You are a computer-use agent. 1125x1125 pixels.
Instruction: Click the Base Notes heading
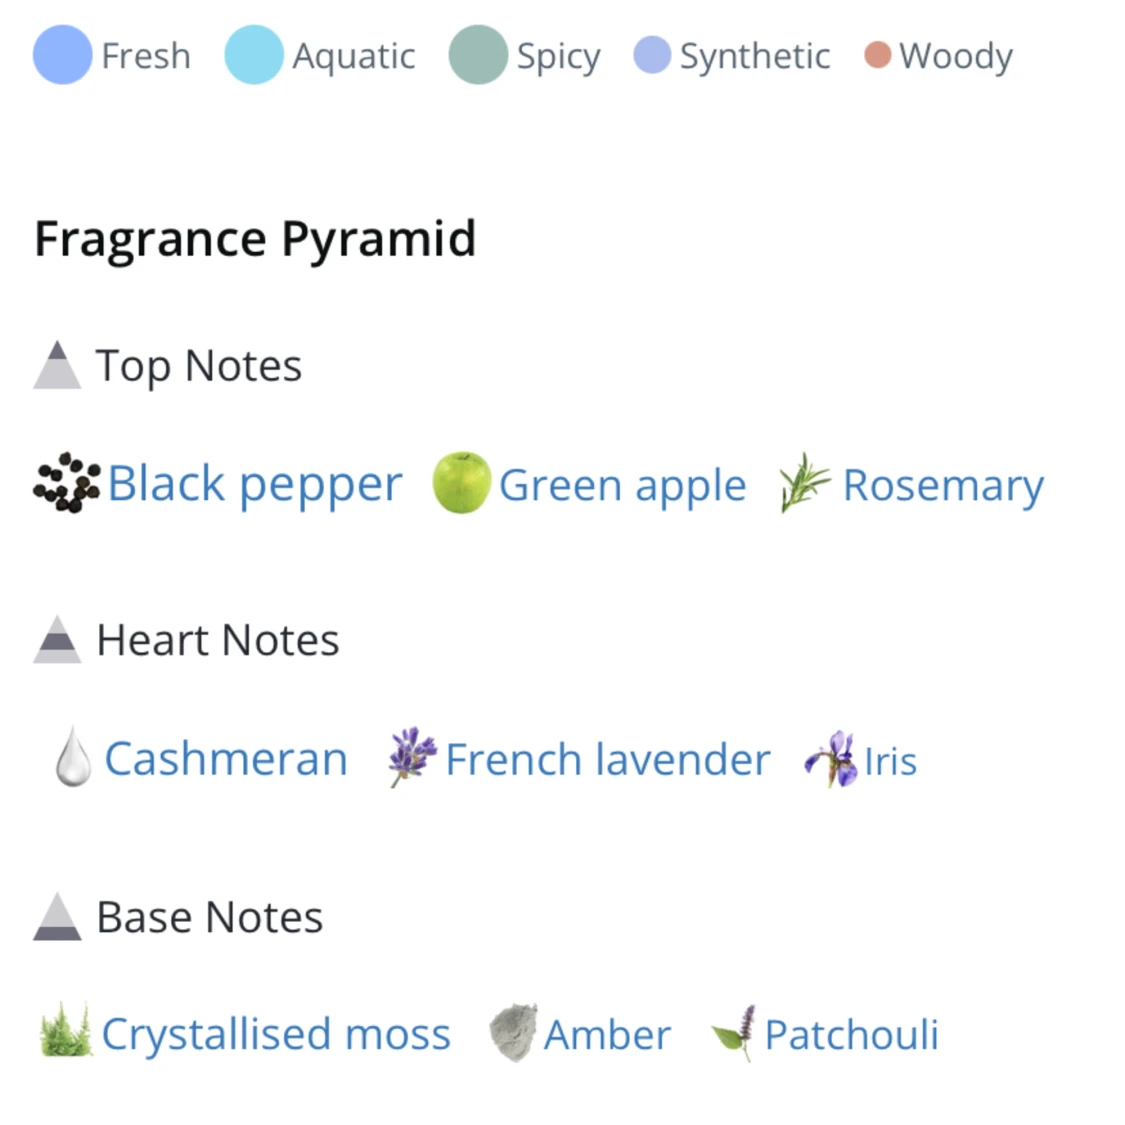209,917
